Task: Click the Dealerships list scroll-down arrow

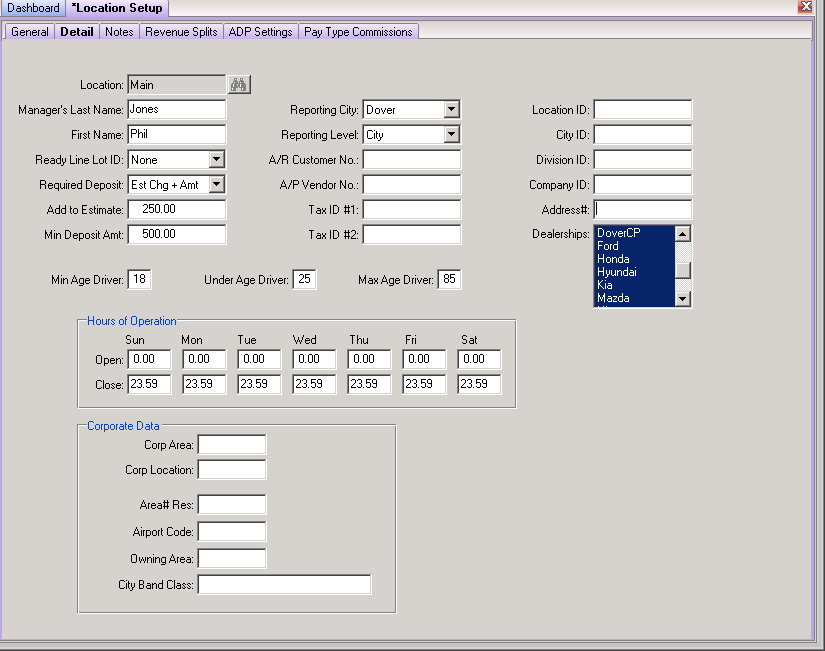Action: [682, 299]
